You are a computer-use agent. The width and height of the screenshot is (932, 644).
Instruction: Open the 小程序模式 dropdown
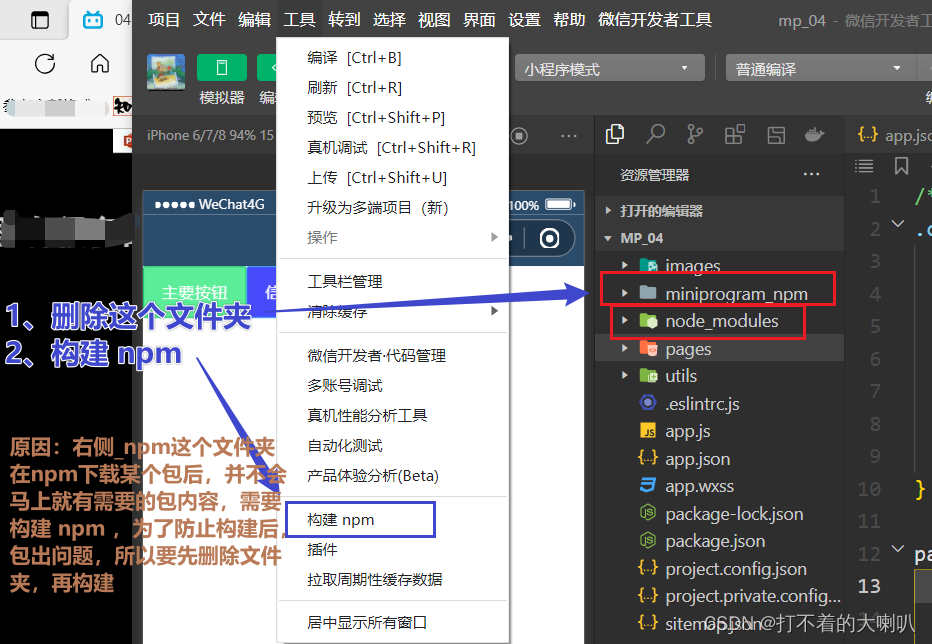tap(609, 68)
